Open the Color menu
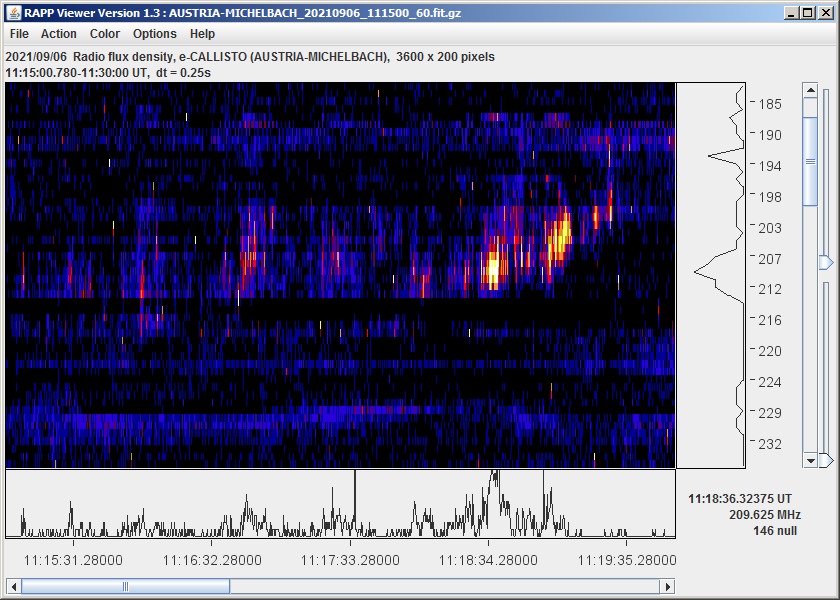 (x=105, y=34)
